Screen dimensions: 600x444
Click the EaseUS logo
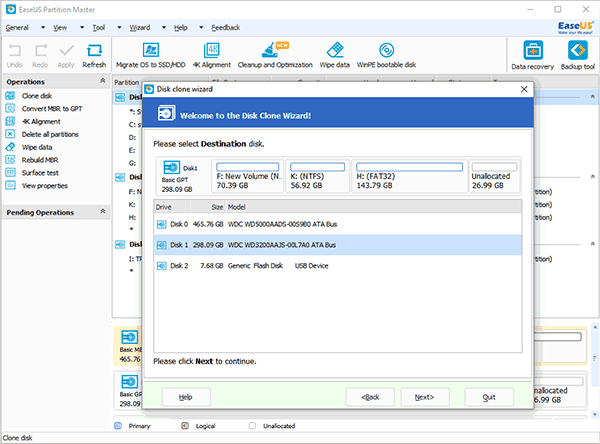coord(576,28)
